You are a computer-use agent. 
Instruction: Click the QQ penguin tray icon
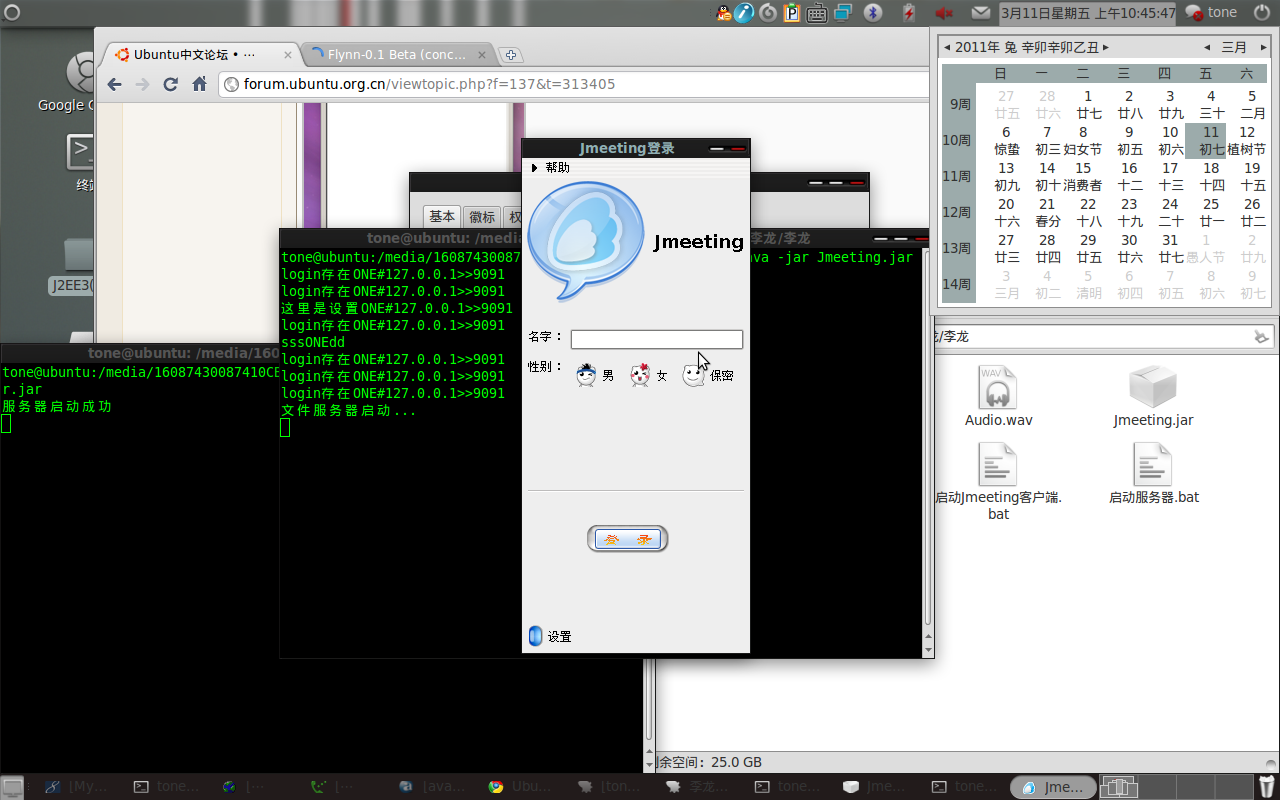[x=724, y=13]
